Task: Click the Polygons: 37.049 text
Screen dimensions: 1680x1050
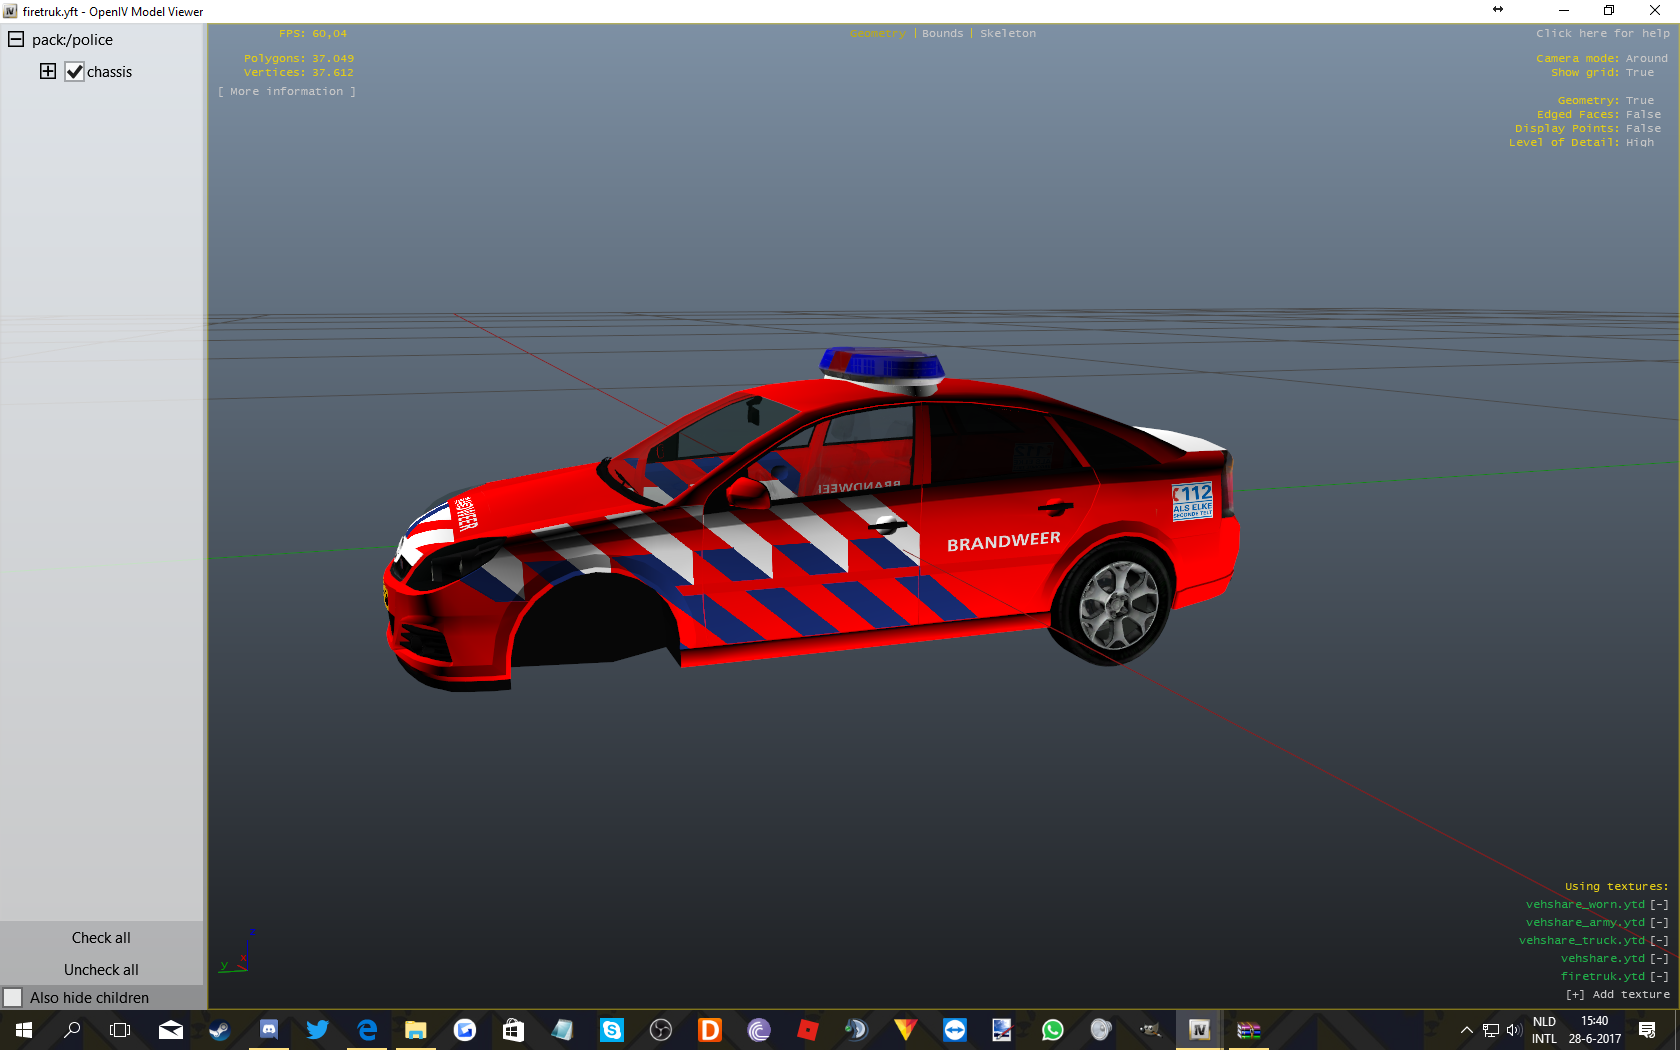Action: [x=299, y=58]
